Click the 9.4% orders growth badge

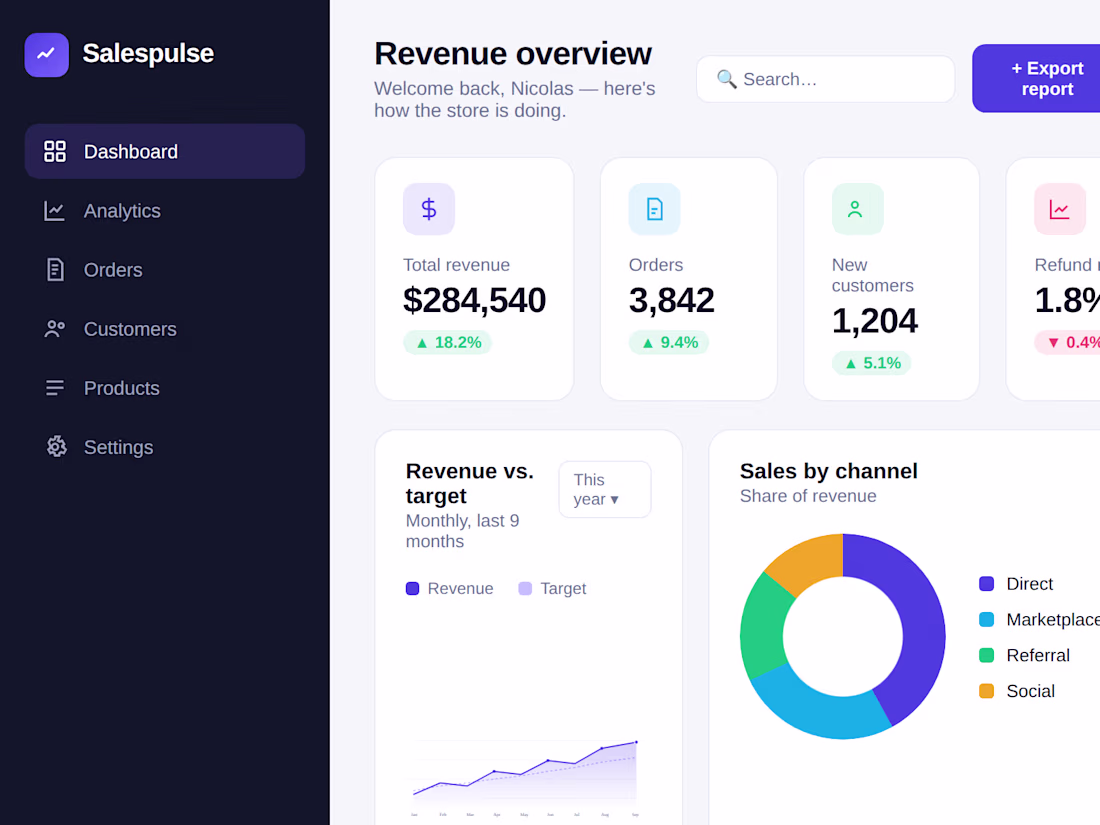669,342
